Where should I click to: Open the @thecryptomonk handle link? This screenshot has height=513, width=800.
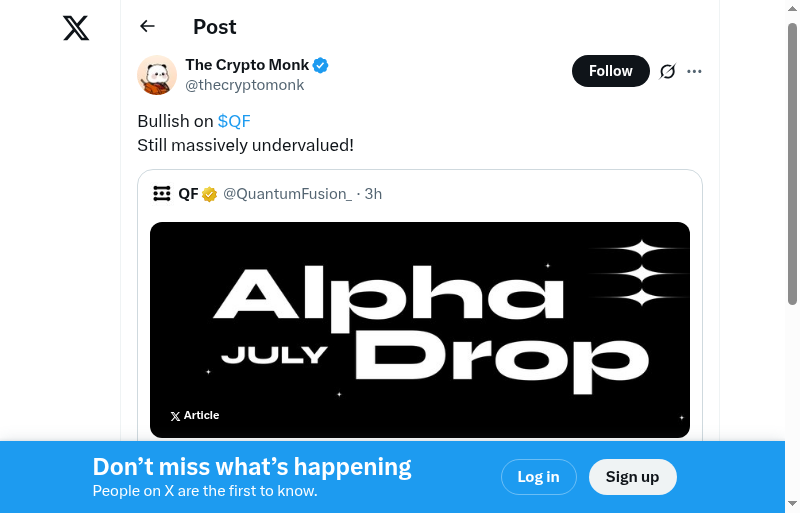coord(245,85)
